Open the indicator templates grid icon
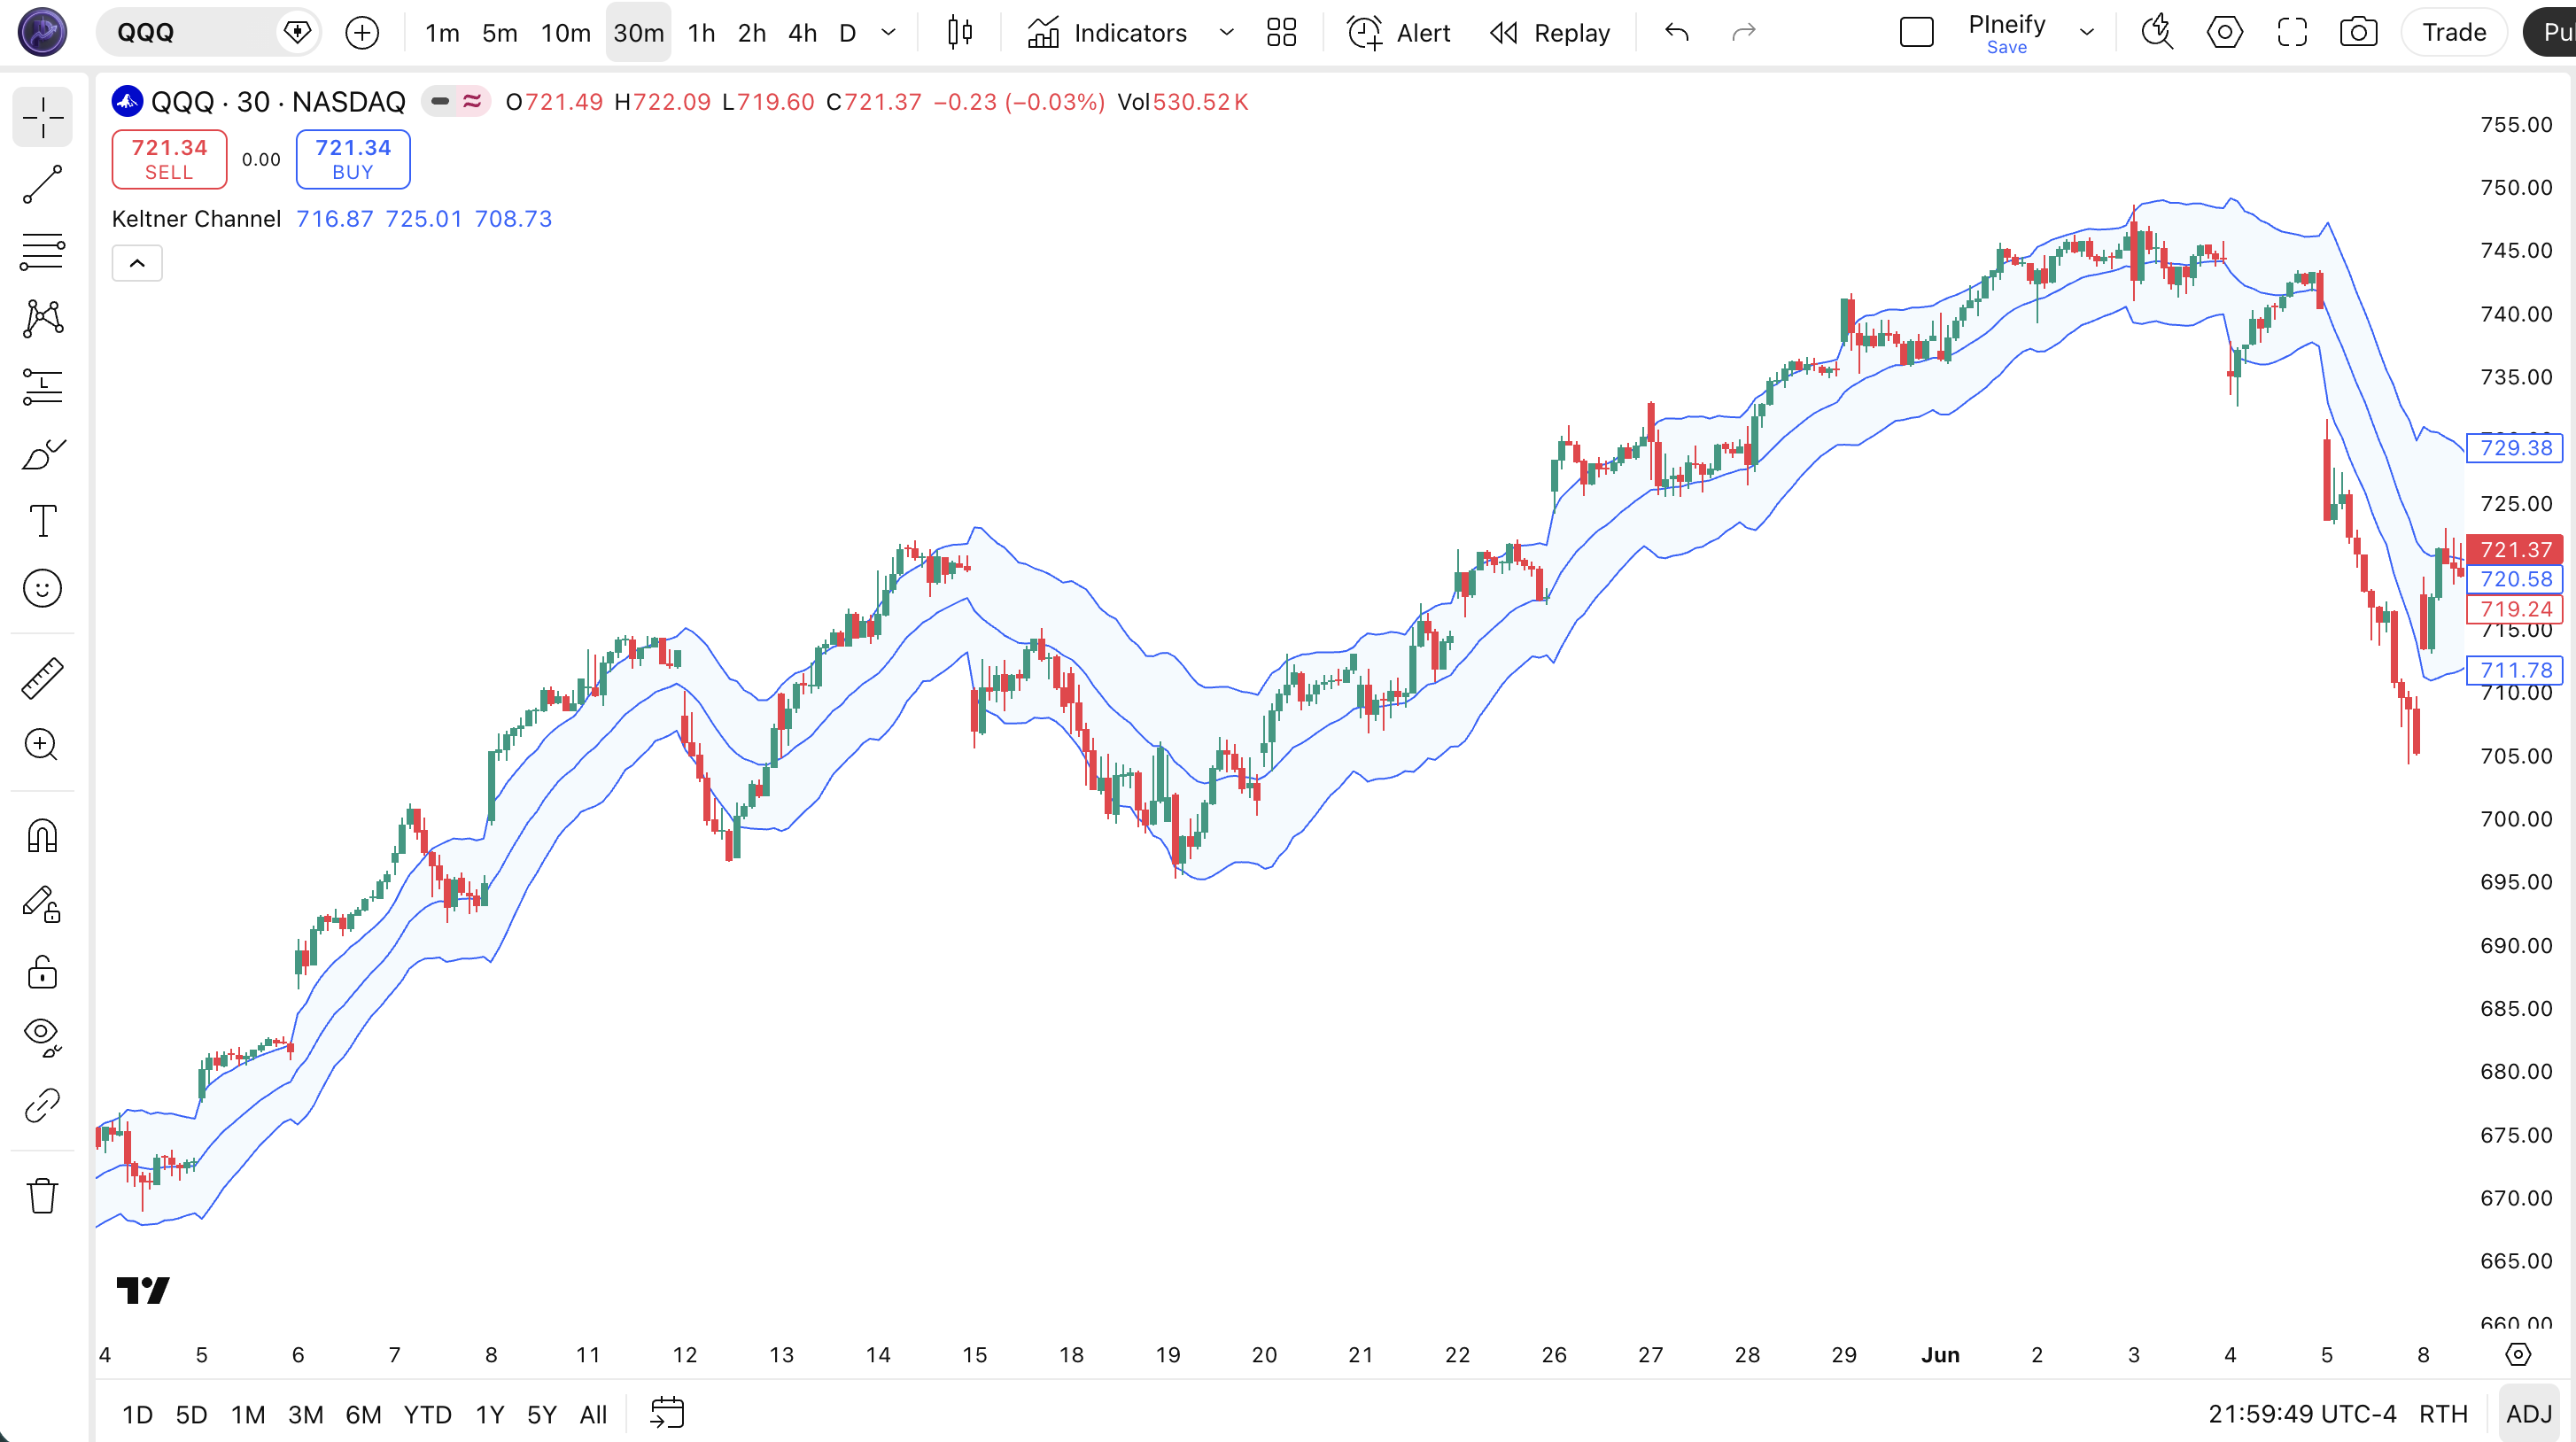2576x1442 pixels. 1281,33
